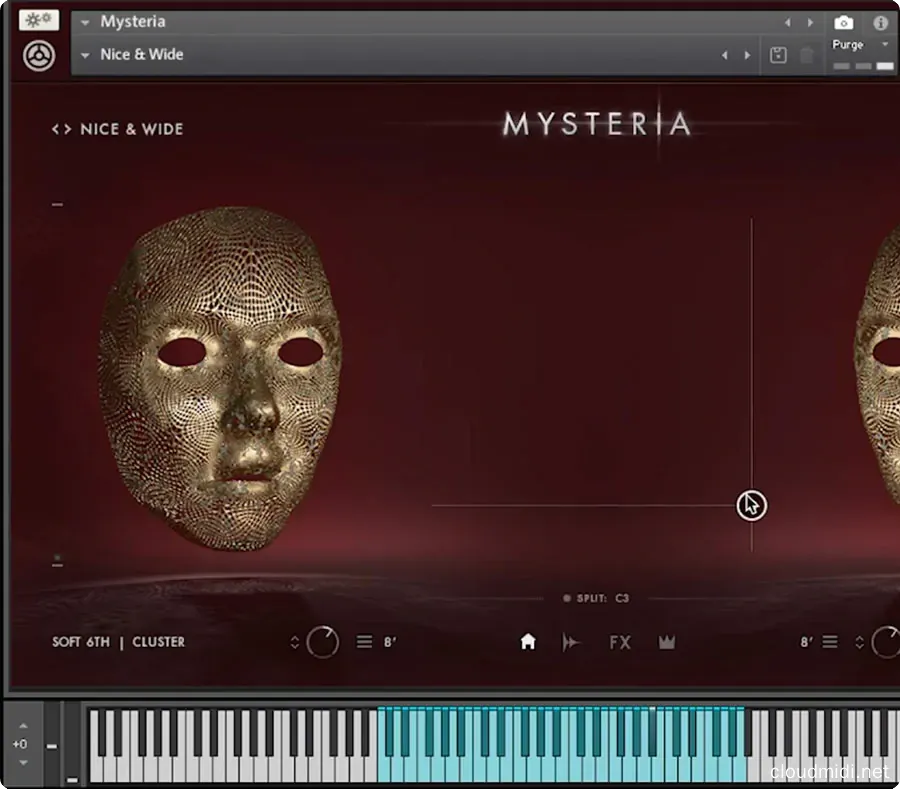Select the playhead icon beside the Home button

(572, 642)
